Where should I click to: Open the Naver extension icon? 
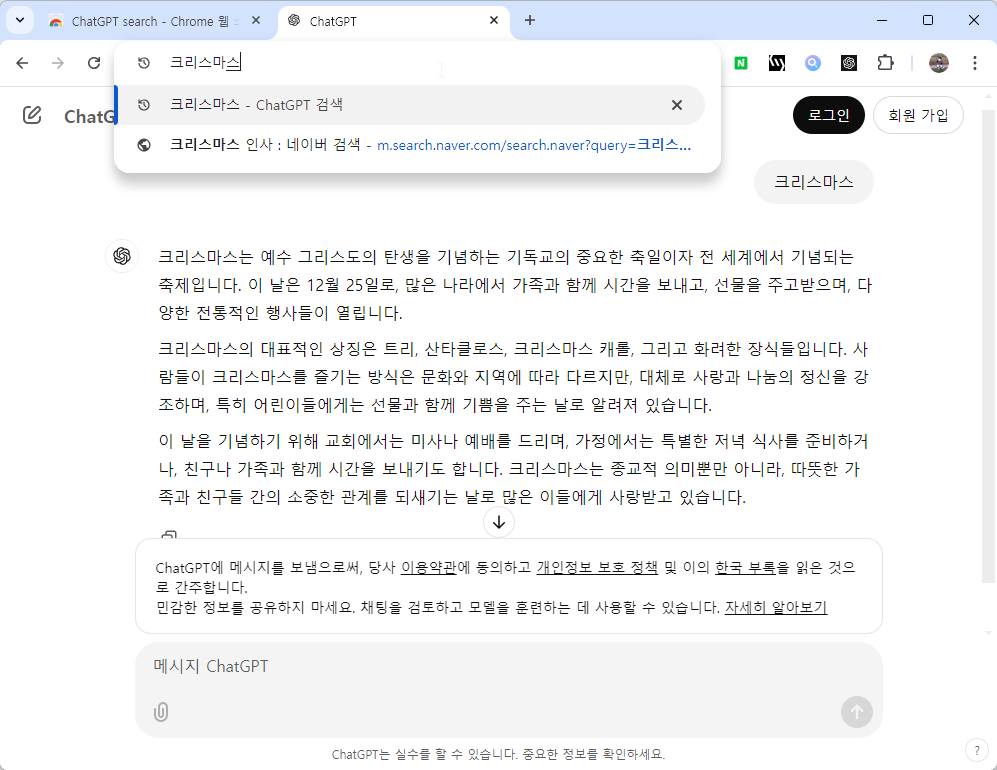click(x=740, y=62)
